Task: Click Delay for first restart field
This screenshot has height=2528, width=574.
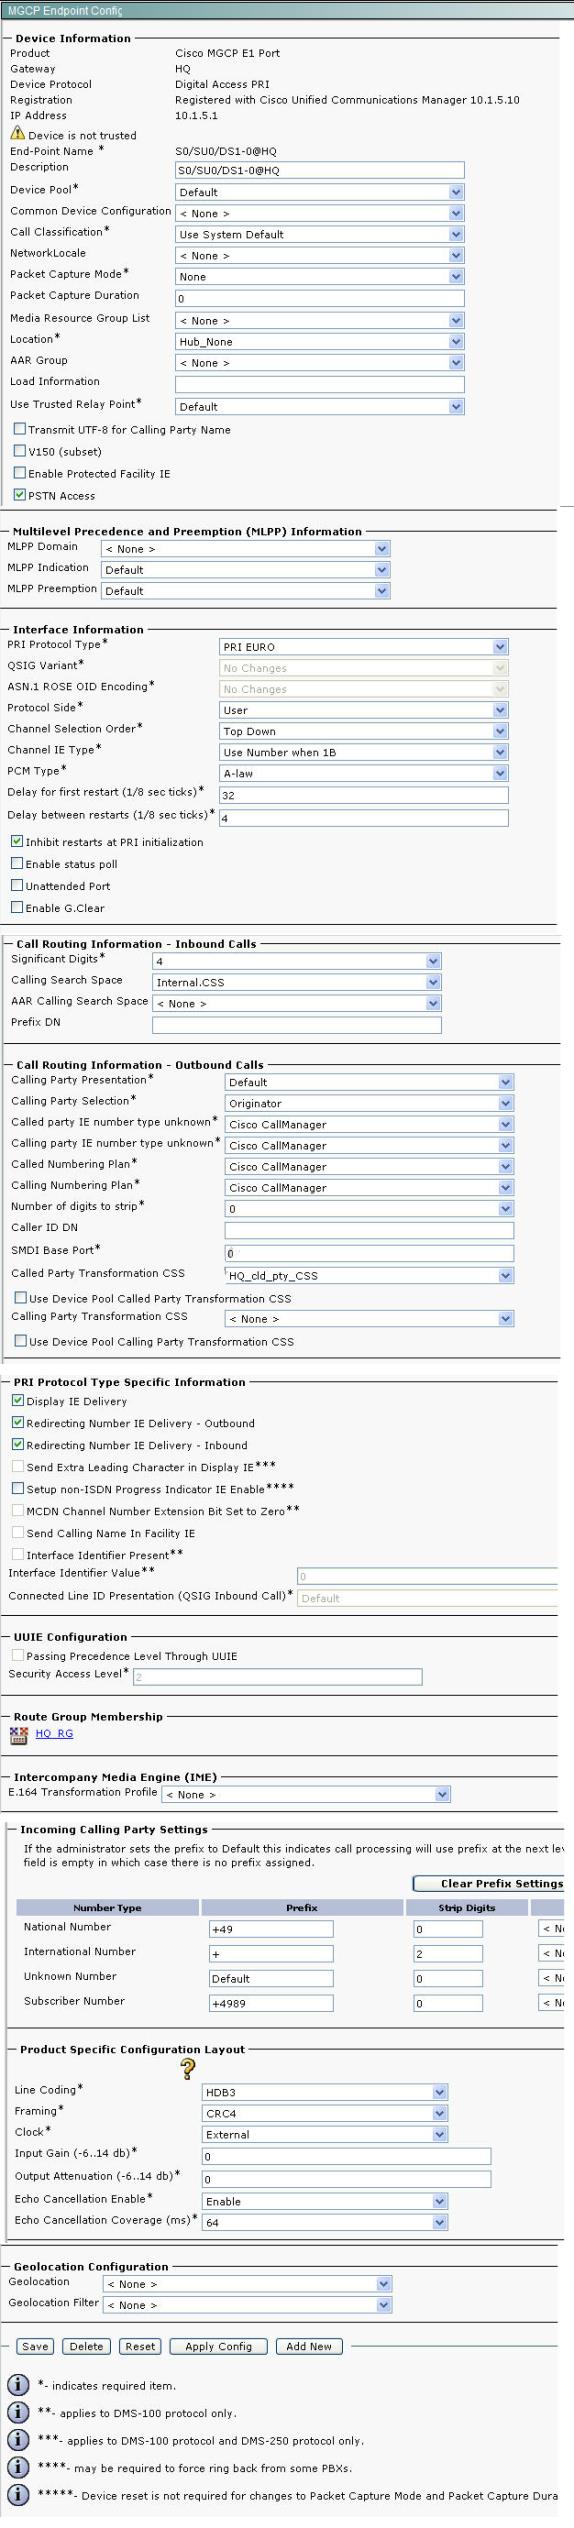Action: 364,795
